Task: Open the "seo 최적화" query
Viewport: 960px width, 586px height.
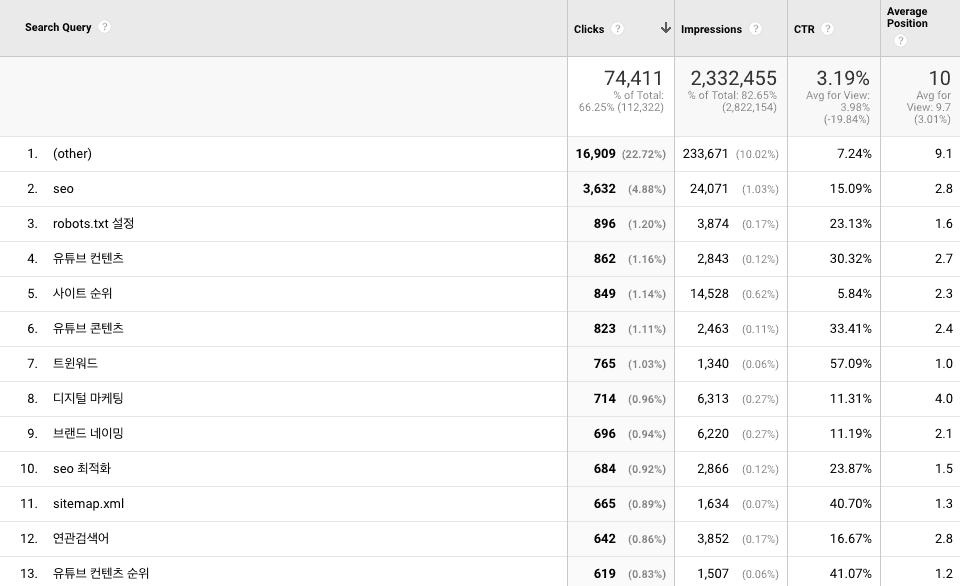Action: tap(82, 469)
